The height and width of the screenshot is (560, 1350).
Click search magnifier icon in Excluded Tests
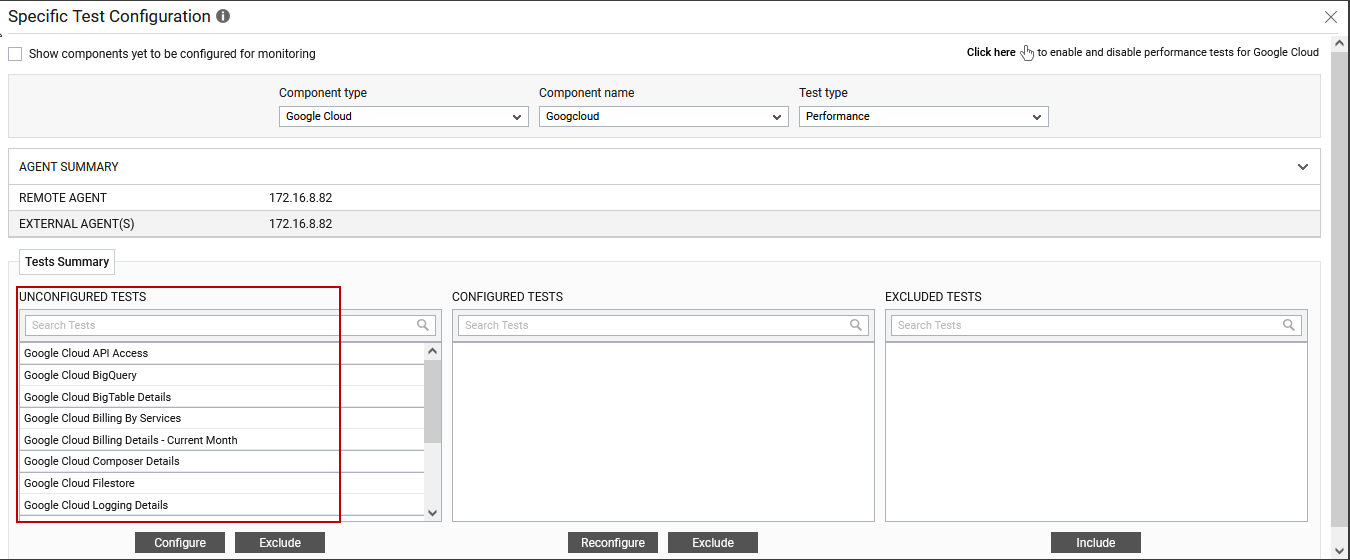click(x=1289, y=325)
